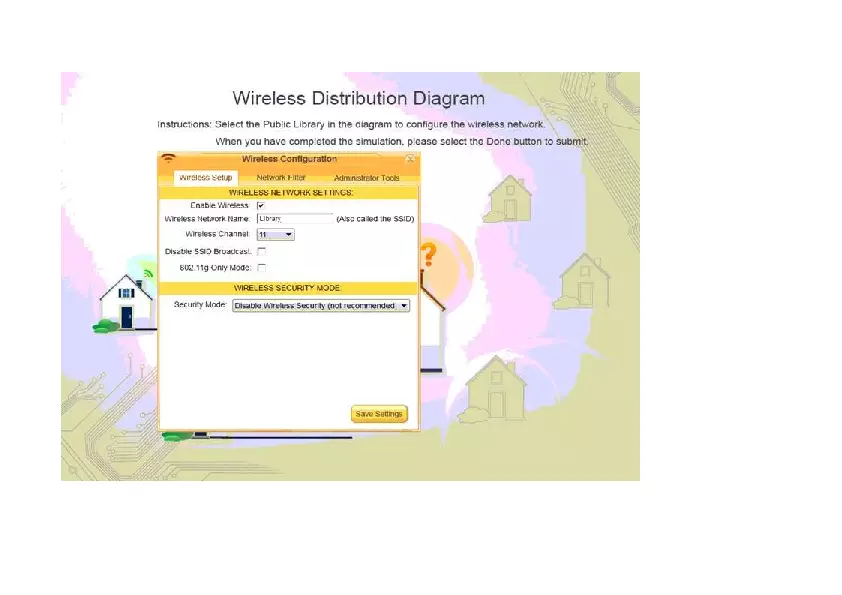
Task: Open the Administrator Tools tab
Action: 365,176
